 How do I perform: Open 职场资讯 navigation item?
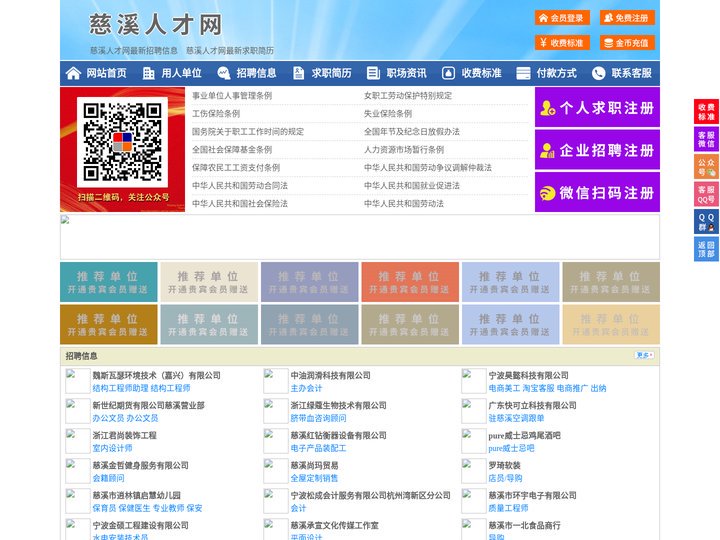pos(406,73)
